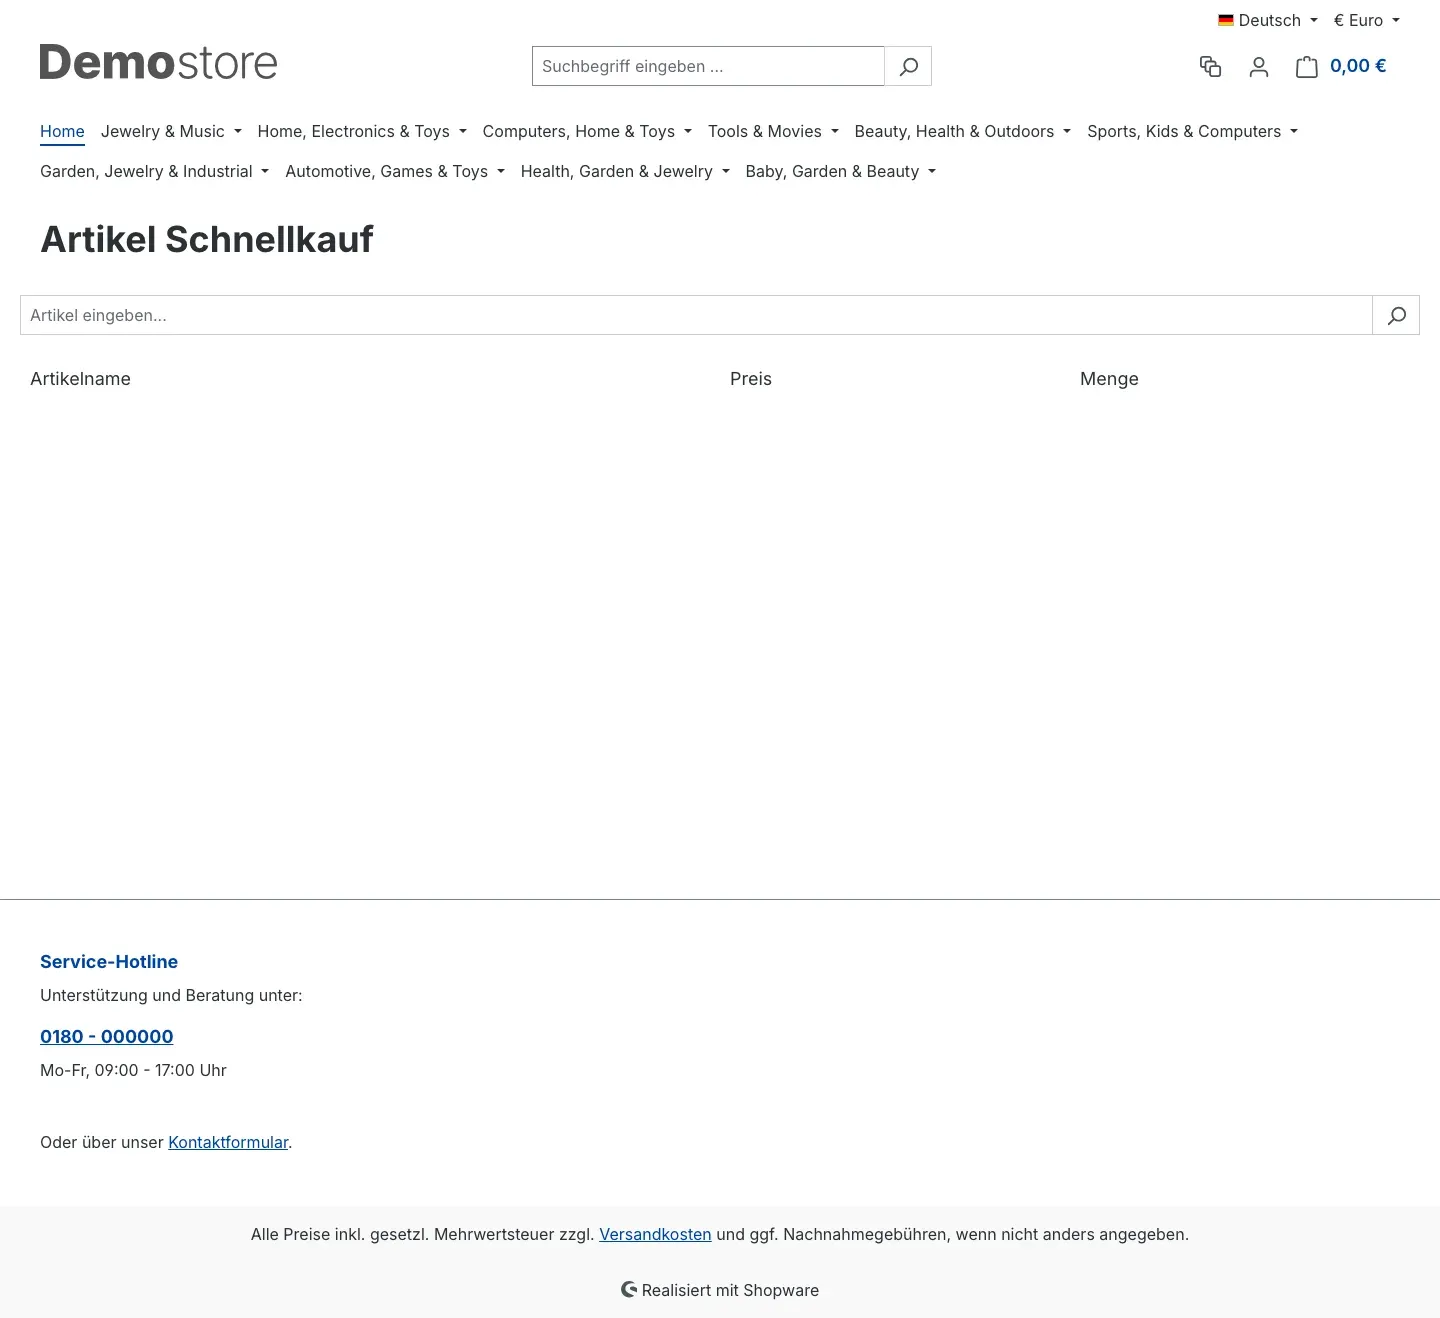Focus the Suchbegriff eingeben search field
The height and width of the screenshot is (1318, 1440).
pyautogui.click(x=708, y=66)
